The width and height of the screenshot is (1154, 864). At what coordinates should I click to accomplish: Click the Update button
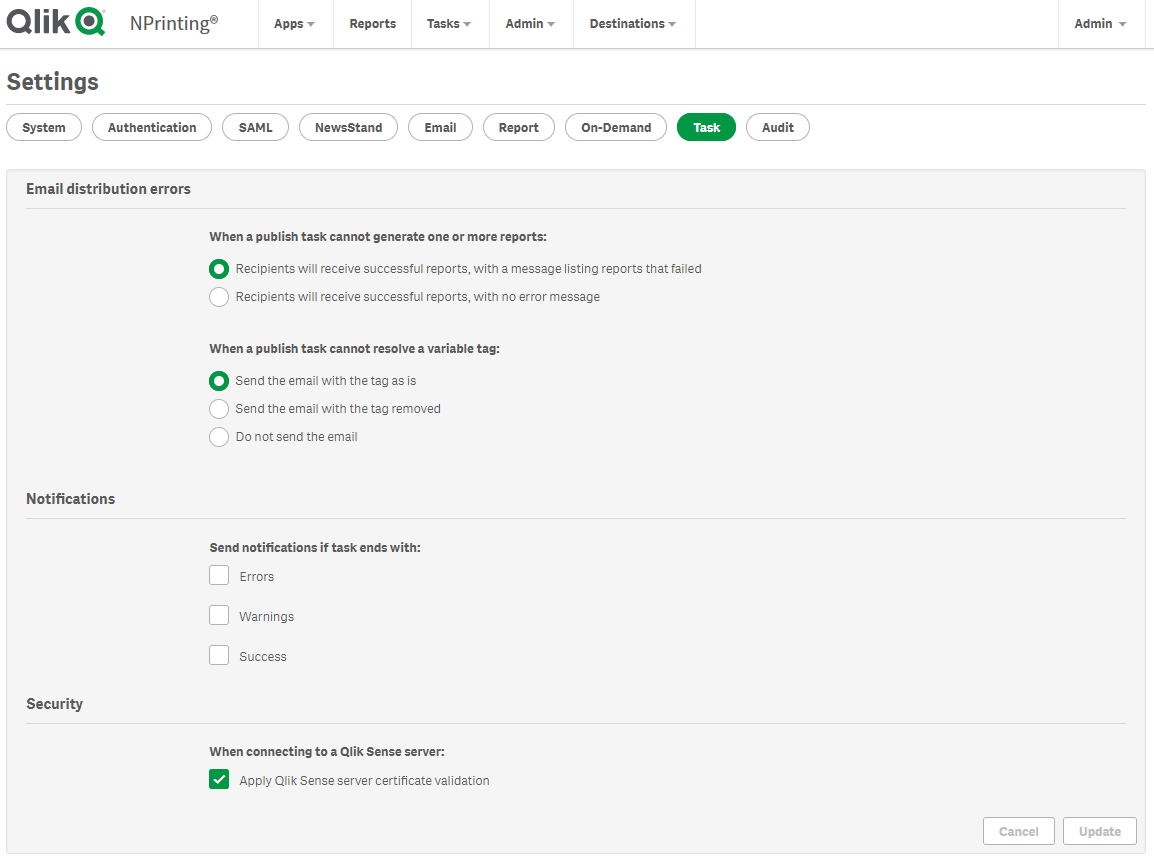[1099, 831]
